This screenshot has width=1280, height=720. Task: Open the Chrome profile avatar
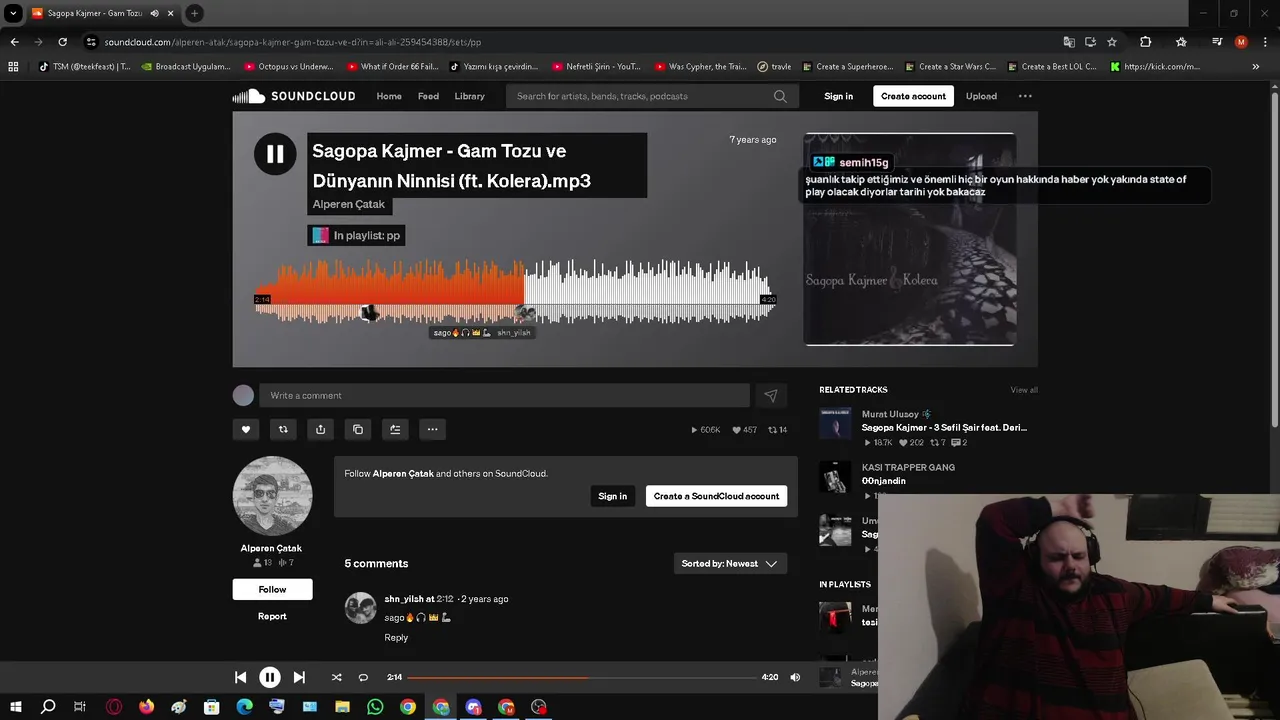pos(1241,42)
